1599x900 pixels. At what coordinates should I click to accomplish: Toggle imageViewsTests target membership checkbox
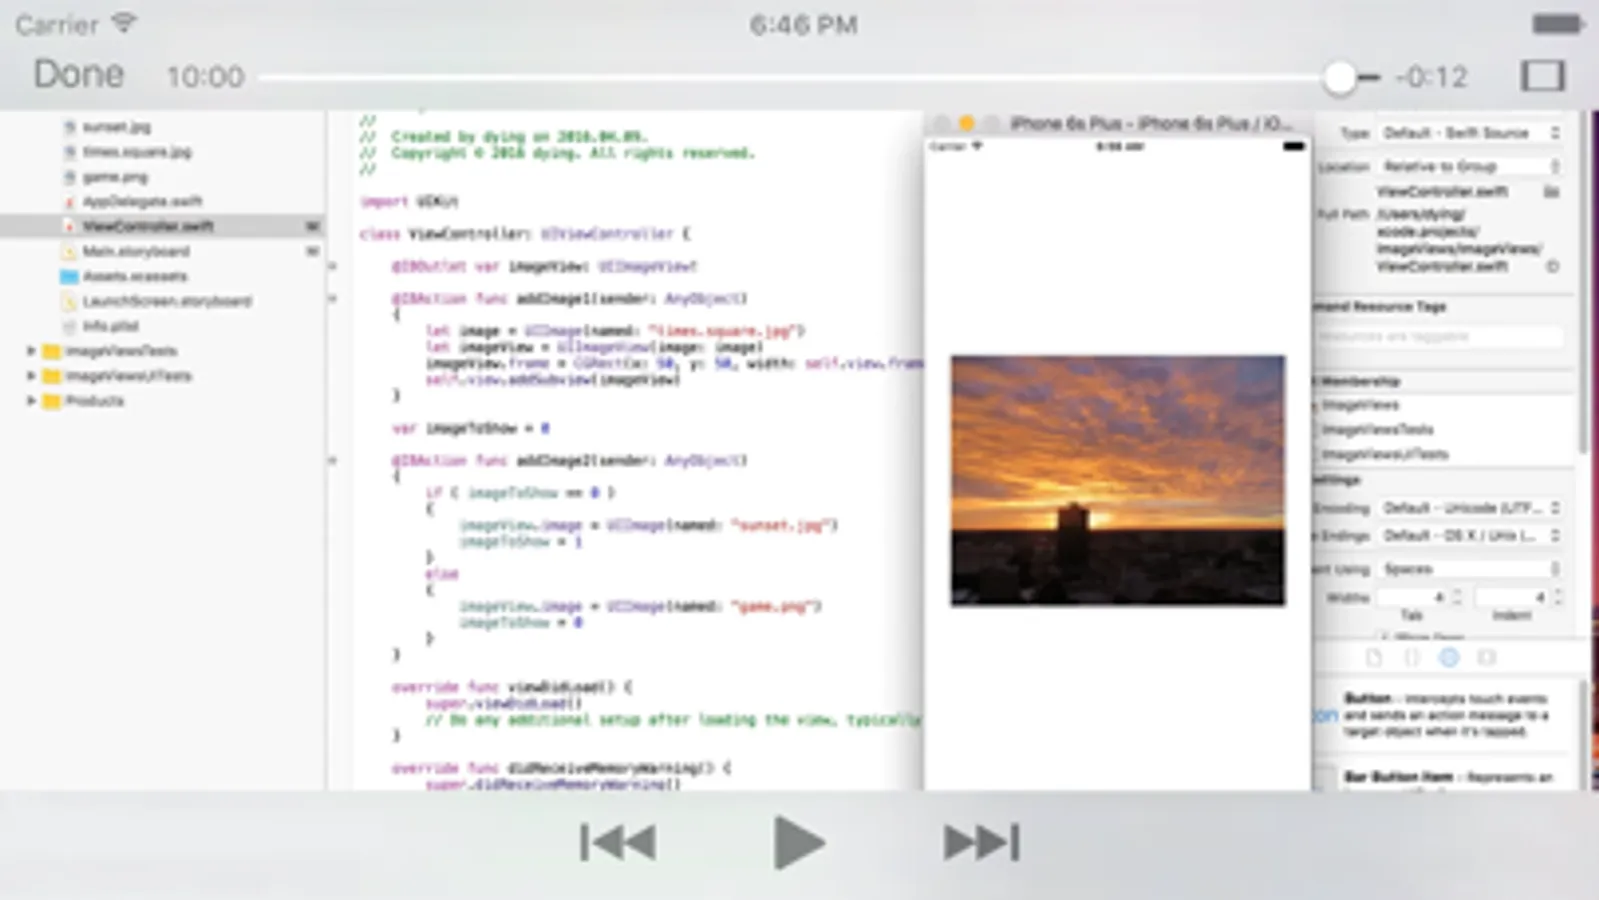pyautogui.click(x=1316, y=430)
